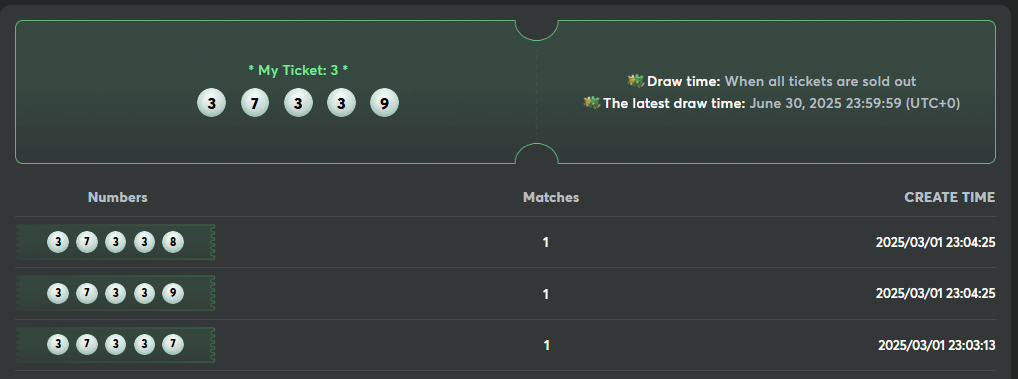Click the Matches column header
This screenshot has height=379, width=1018.
(551, 197)
